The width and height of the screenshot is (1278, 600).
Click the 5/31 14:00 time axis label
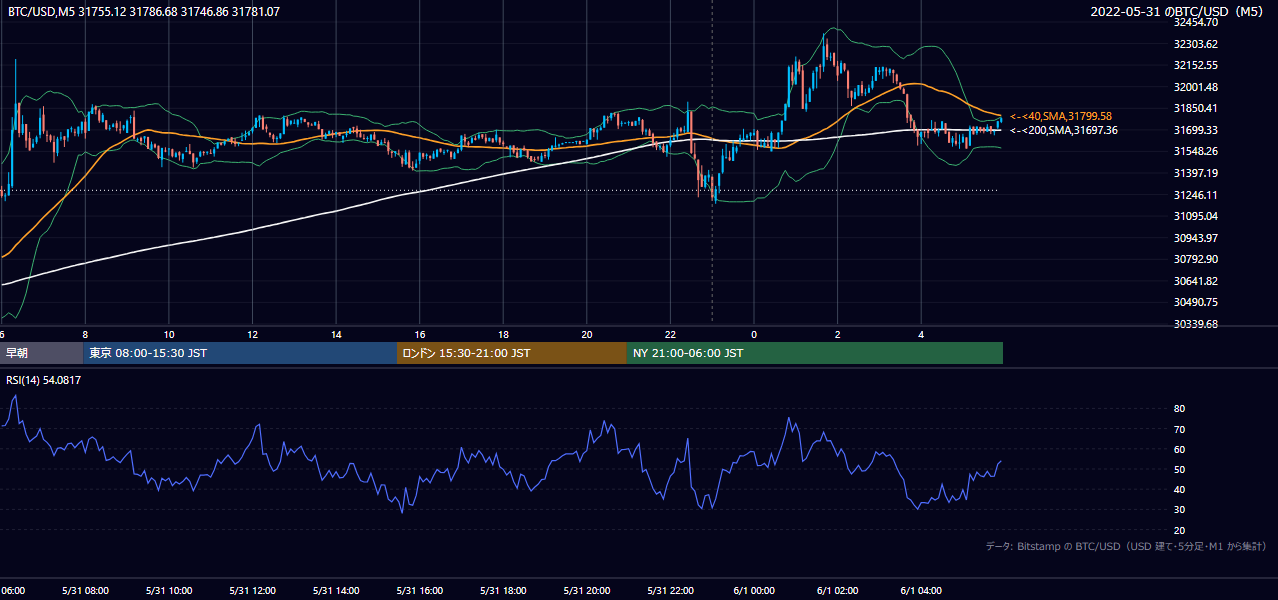(336, 591)
